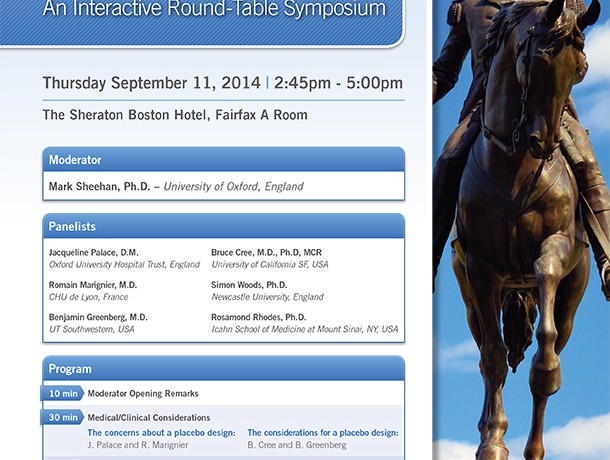Click panelist 'Rosamond Rhodes, Ph.D.'
Viewport: 610px width, 460px height.
pos(258,317)
